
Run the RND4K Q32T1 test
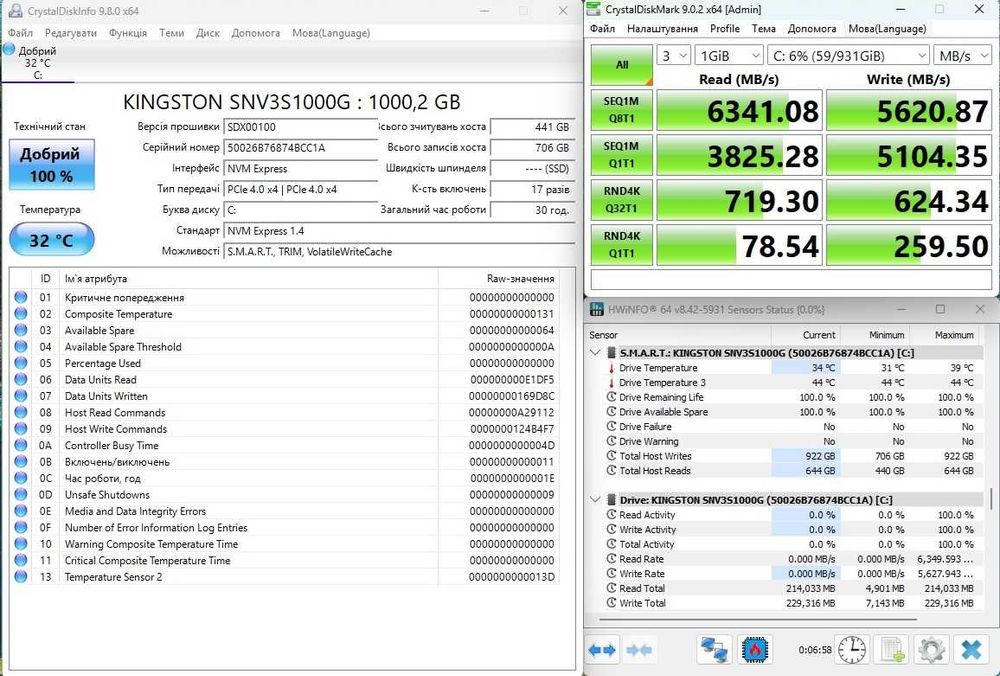point(622,200)
